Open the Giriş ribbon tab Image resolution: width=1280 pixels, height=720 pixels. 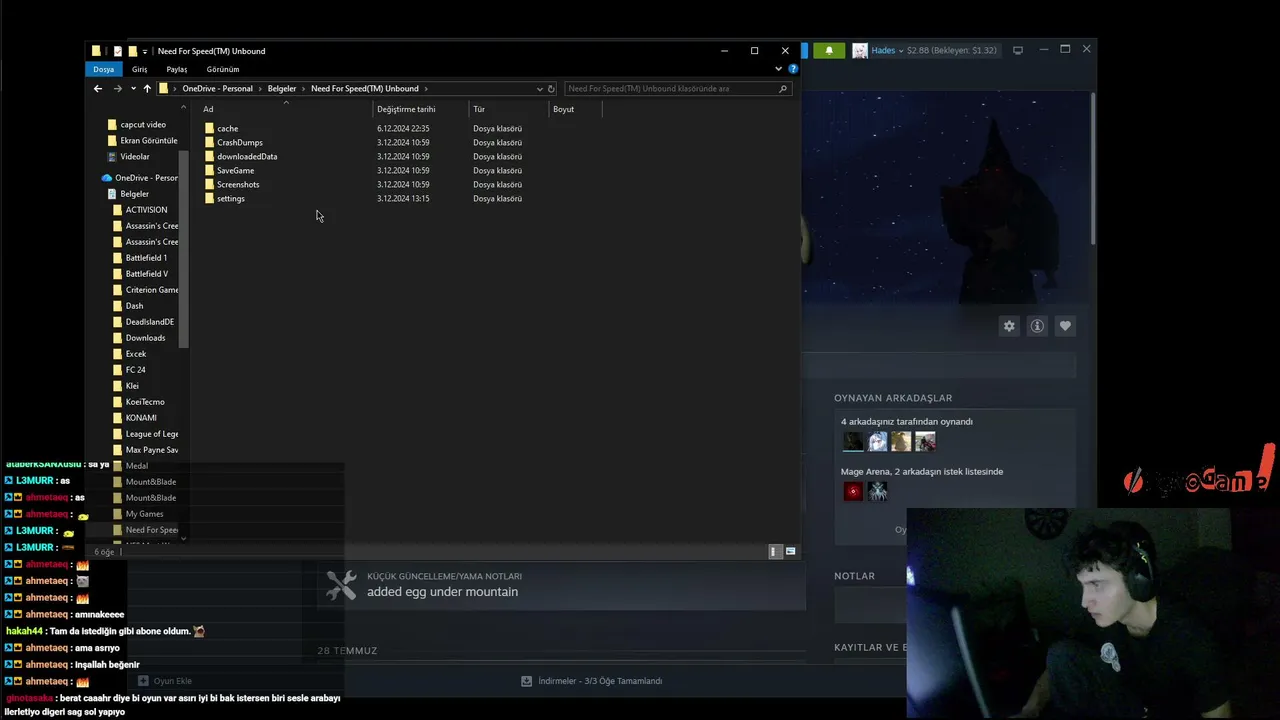click(140, 69)
